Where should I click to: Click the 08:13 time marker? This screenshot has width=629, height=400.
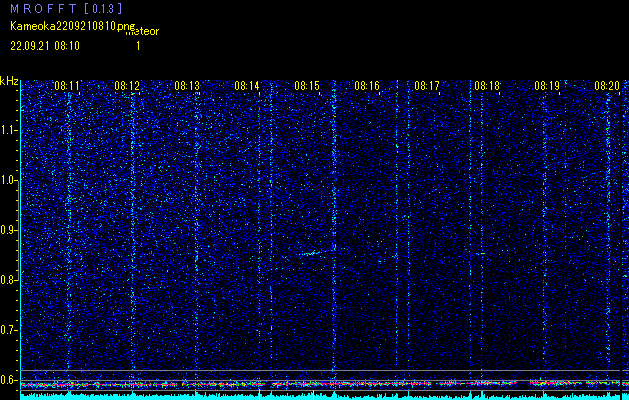click(187, 86)
